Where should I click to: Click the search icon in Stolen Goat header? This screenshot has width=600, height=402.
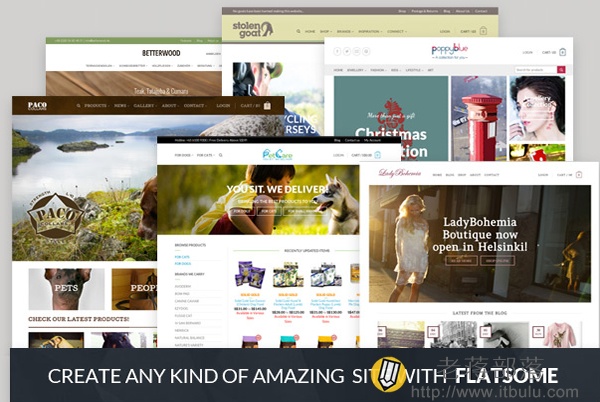[298, 31]
